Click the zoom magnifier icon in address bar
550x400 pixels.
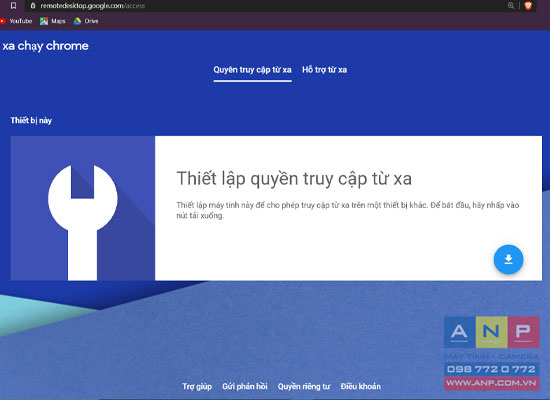point(511,6)
